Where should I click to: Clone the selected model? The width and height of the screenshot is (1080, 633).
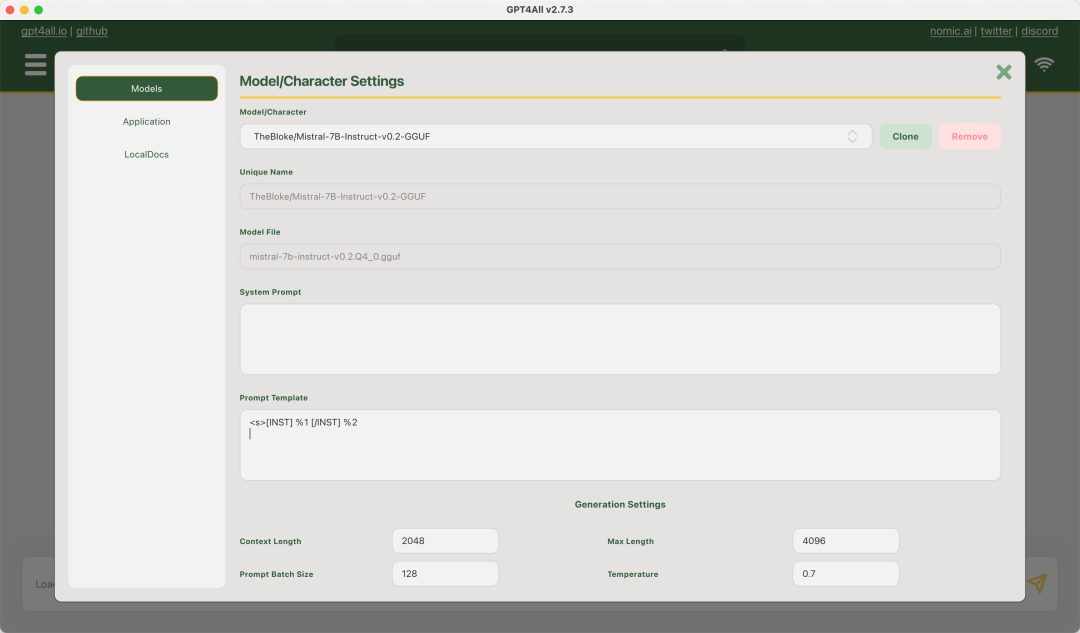905,136
